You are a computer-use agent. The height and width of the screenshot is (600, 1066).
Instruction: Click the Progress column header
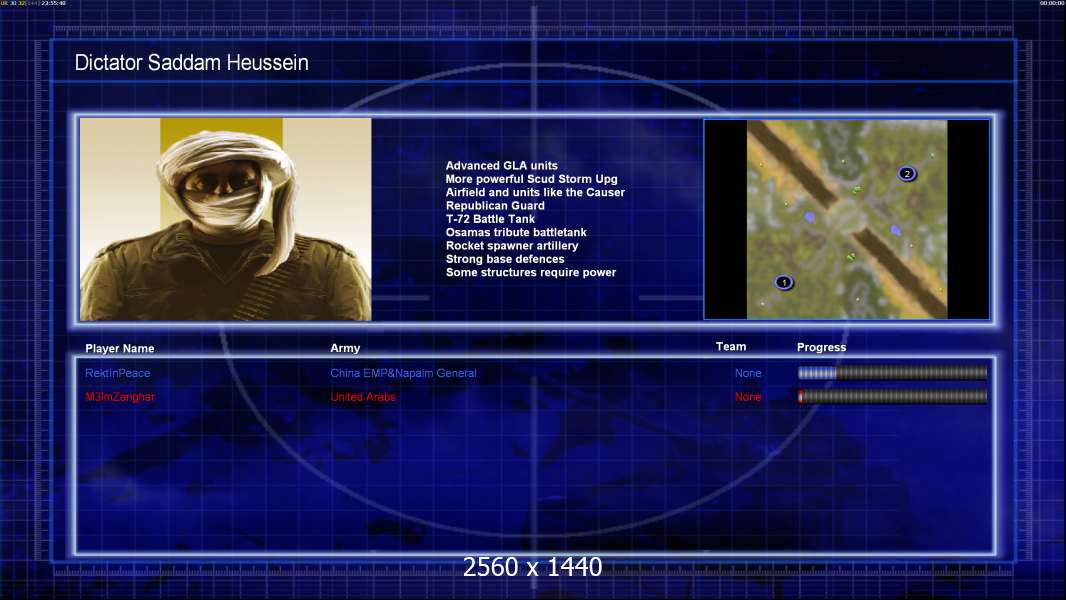(x=821, y=348)
